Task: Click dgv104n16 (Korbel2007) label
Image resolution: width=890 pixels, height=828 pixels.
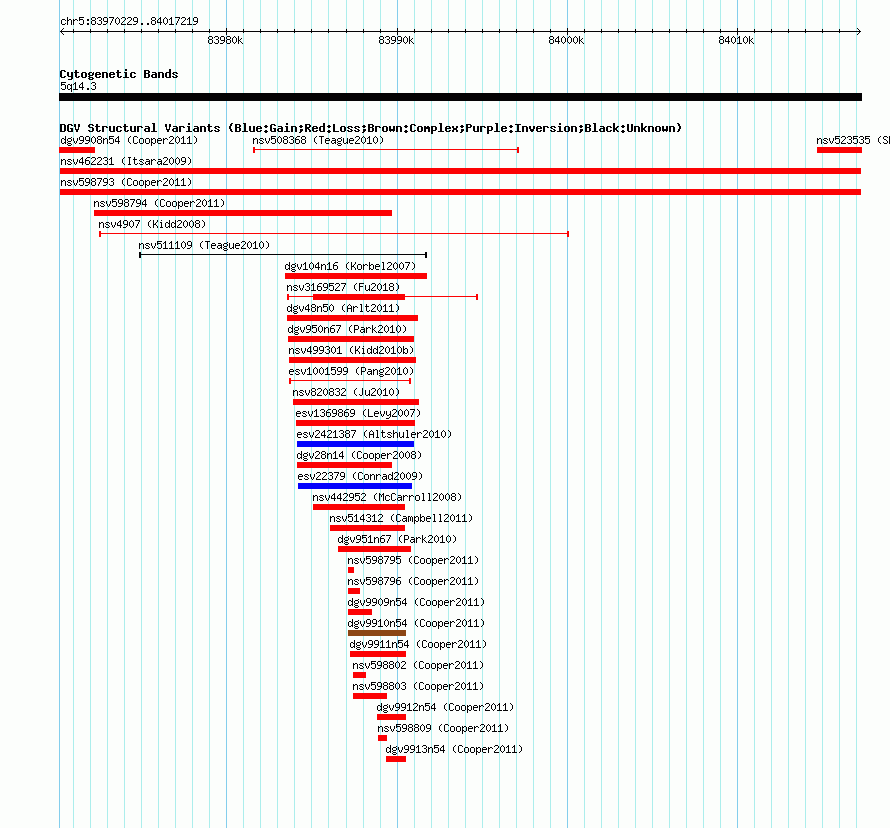Action: 350,266
